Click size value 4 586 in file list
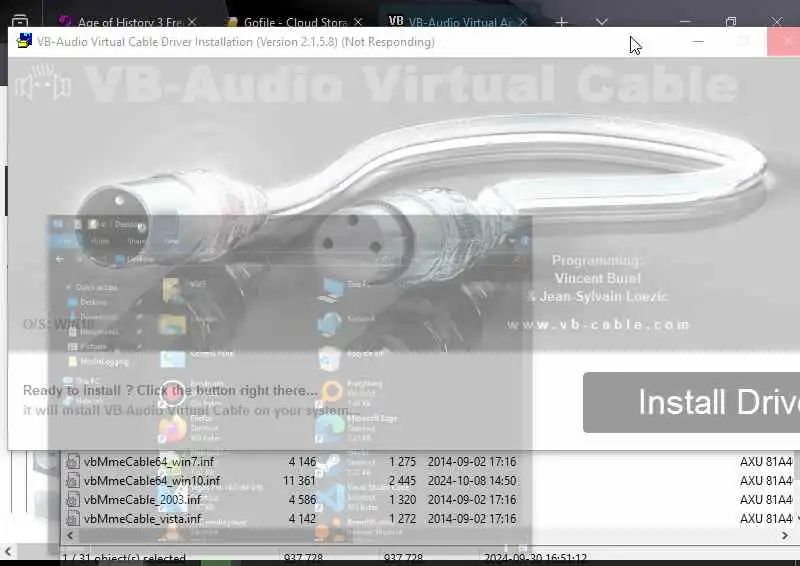Image resolution: width=800 pixels, height=566 pixels. coord(303,500)
